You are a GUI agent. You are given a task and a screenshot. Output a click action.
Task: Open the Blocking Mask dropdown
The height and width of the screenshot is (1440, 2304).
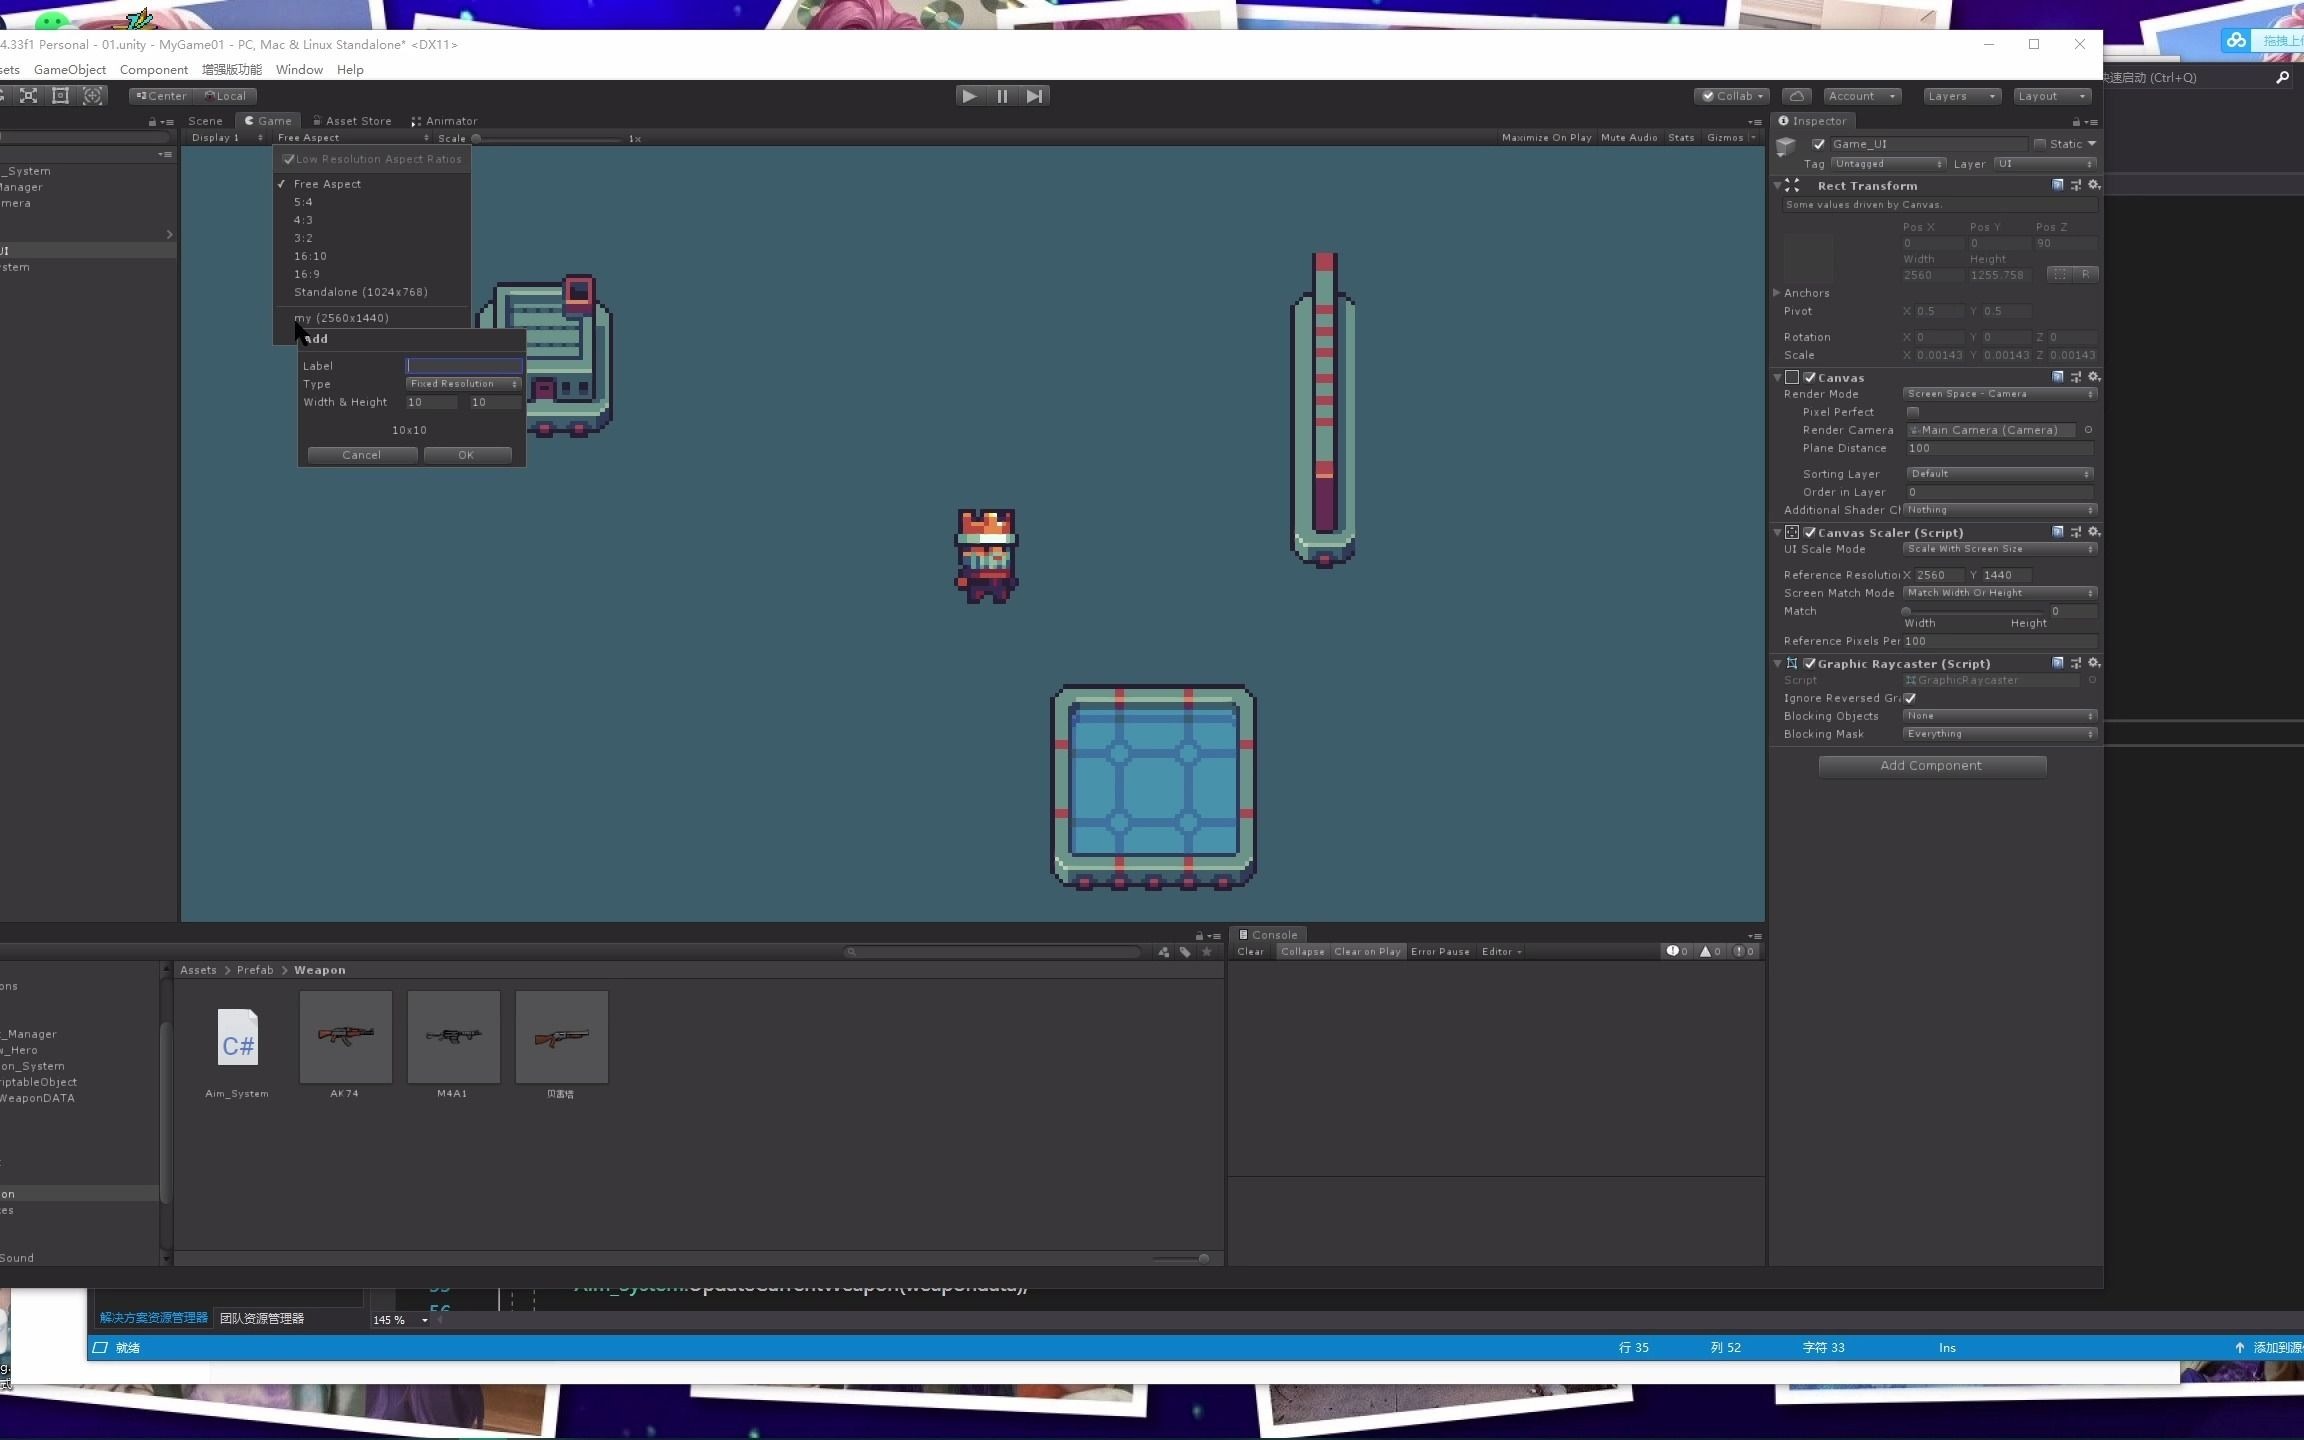point(1996,733)
